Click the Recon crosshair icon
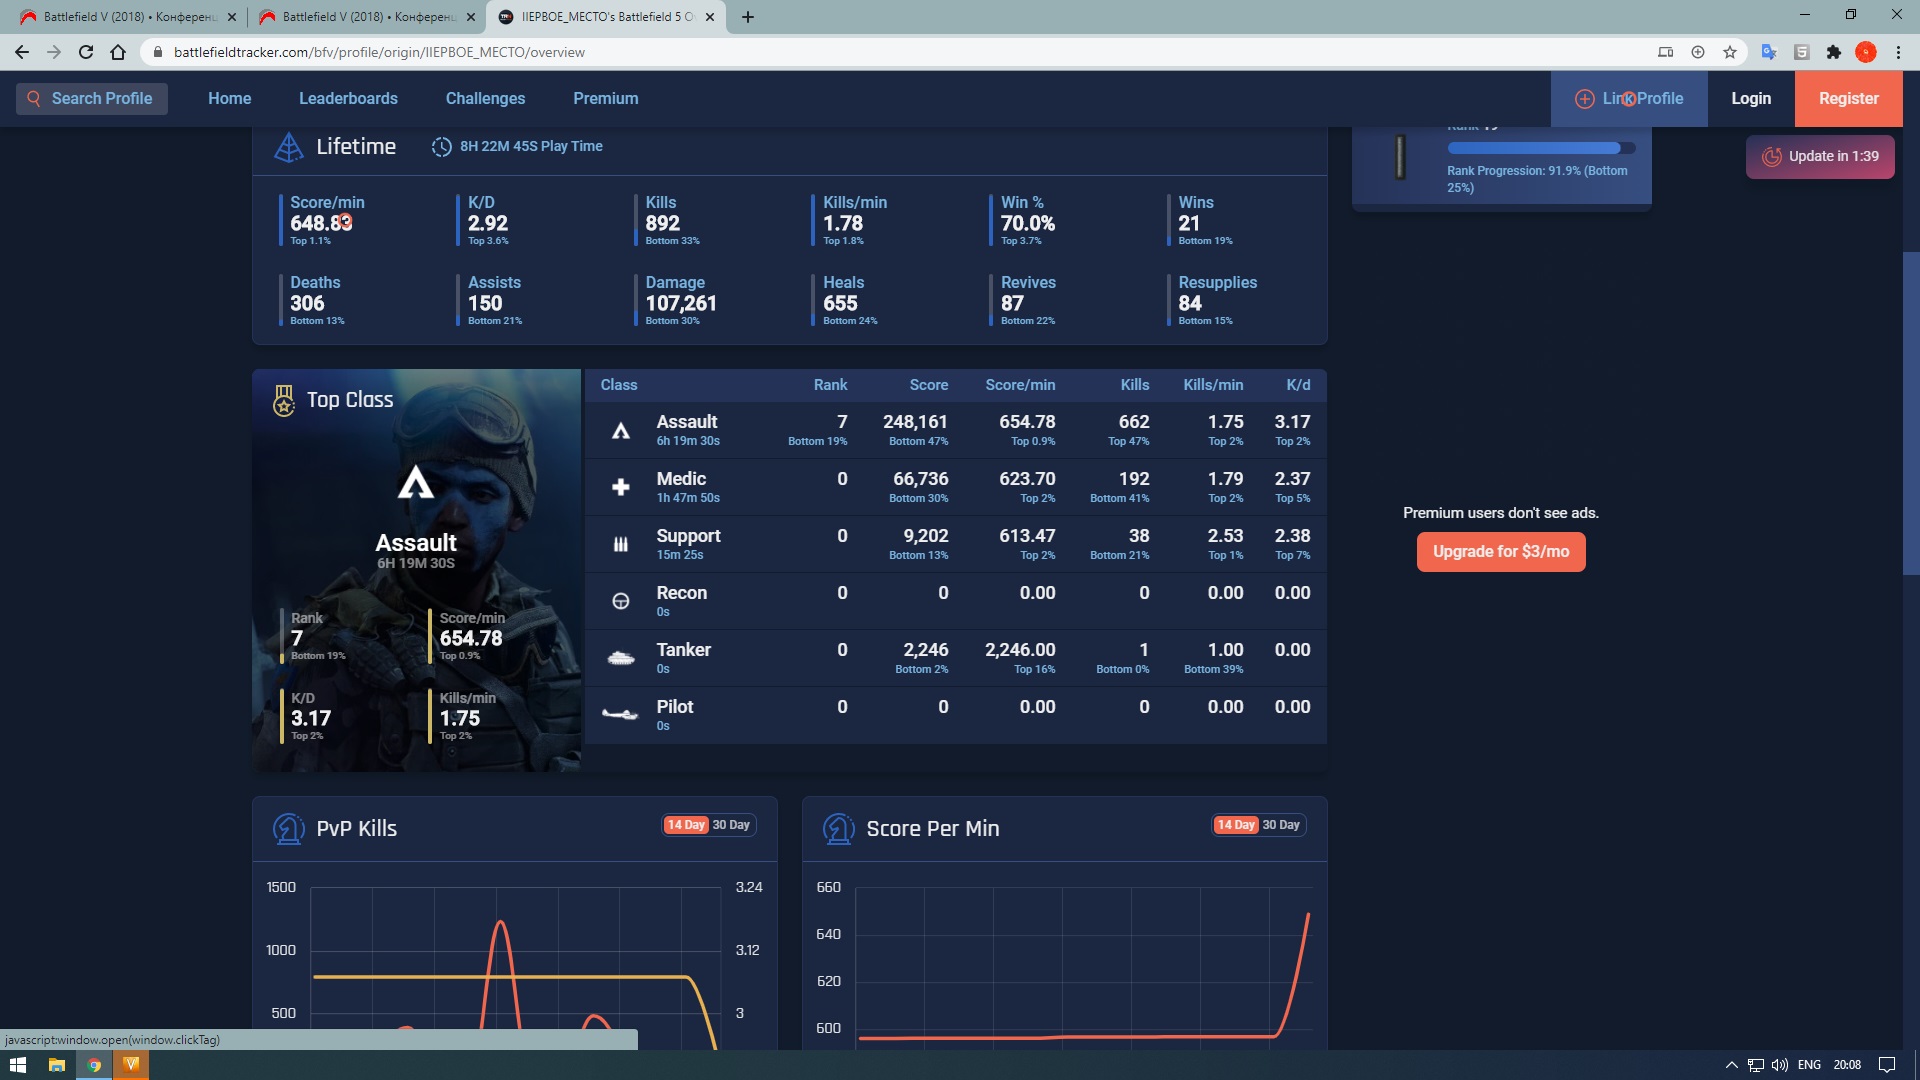This screenshot has width=1920, height=1080. (620, 601)
